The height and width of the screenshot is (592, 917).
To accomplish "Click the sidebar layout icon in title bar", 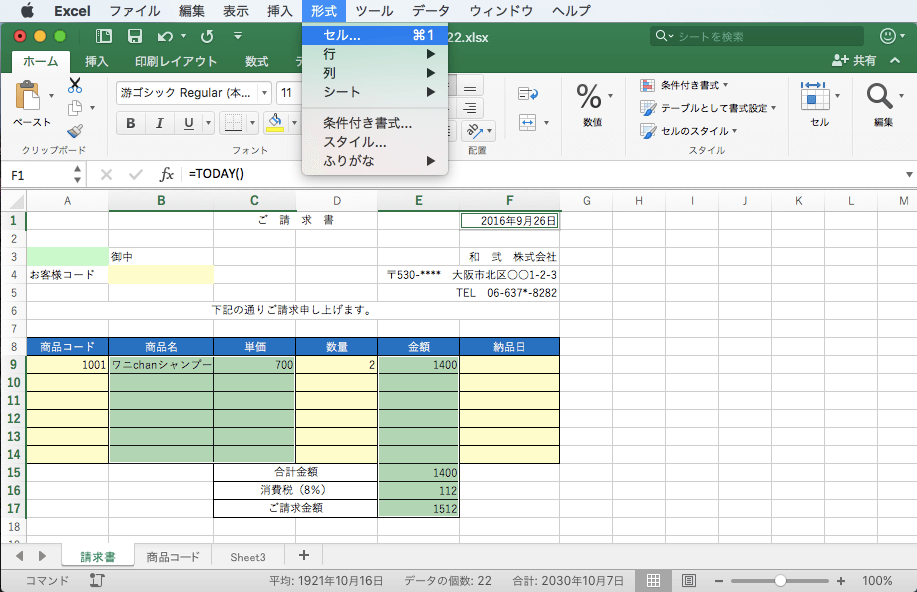I will [x=104, y=36].
